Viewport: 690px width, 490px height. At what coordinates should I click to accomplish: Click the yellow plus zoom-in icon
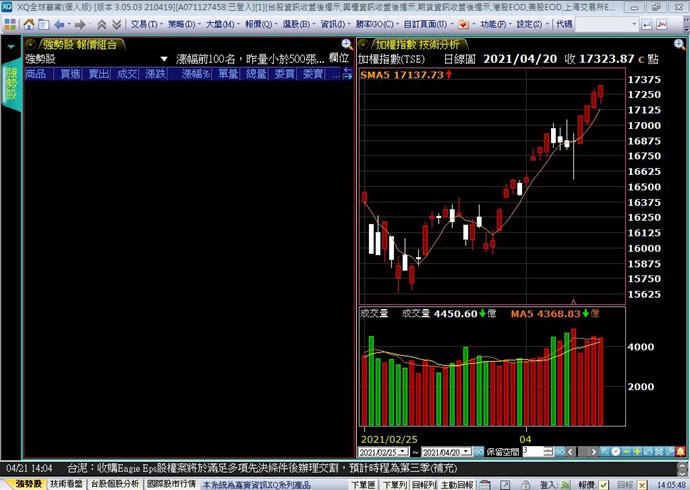click(x=637, y=452)
